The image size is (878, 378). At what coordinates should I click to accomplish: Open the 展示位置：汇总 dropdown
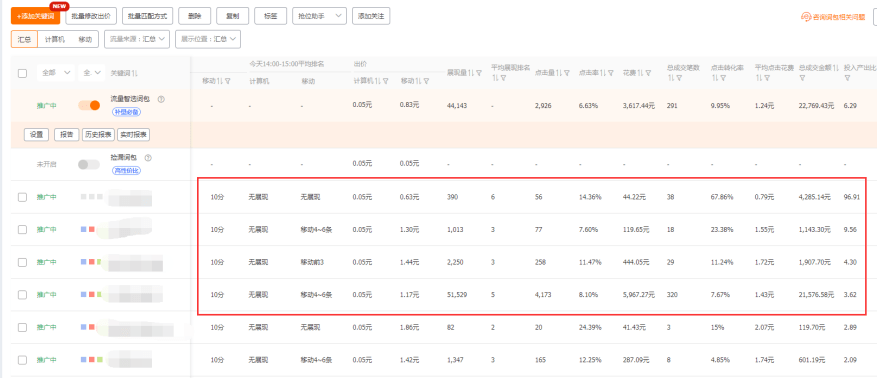(x=208, y=39)
